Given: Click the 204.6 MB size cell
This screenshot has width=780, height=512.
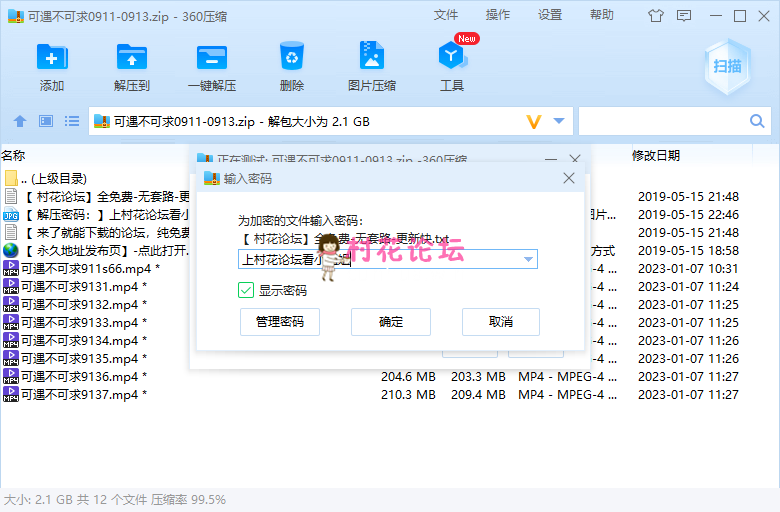Looking at the screenshot, I should point(408,377).
